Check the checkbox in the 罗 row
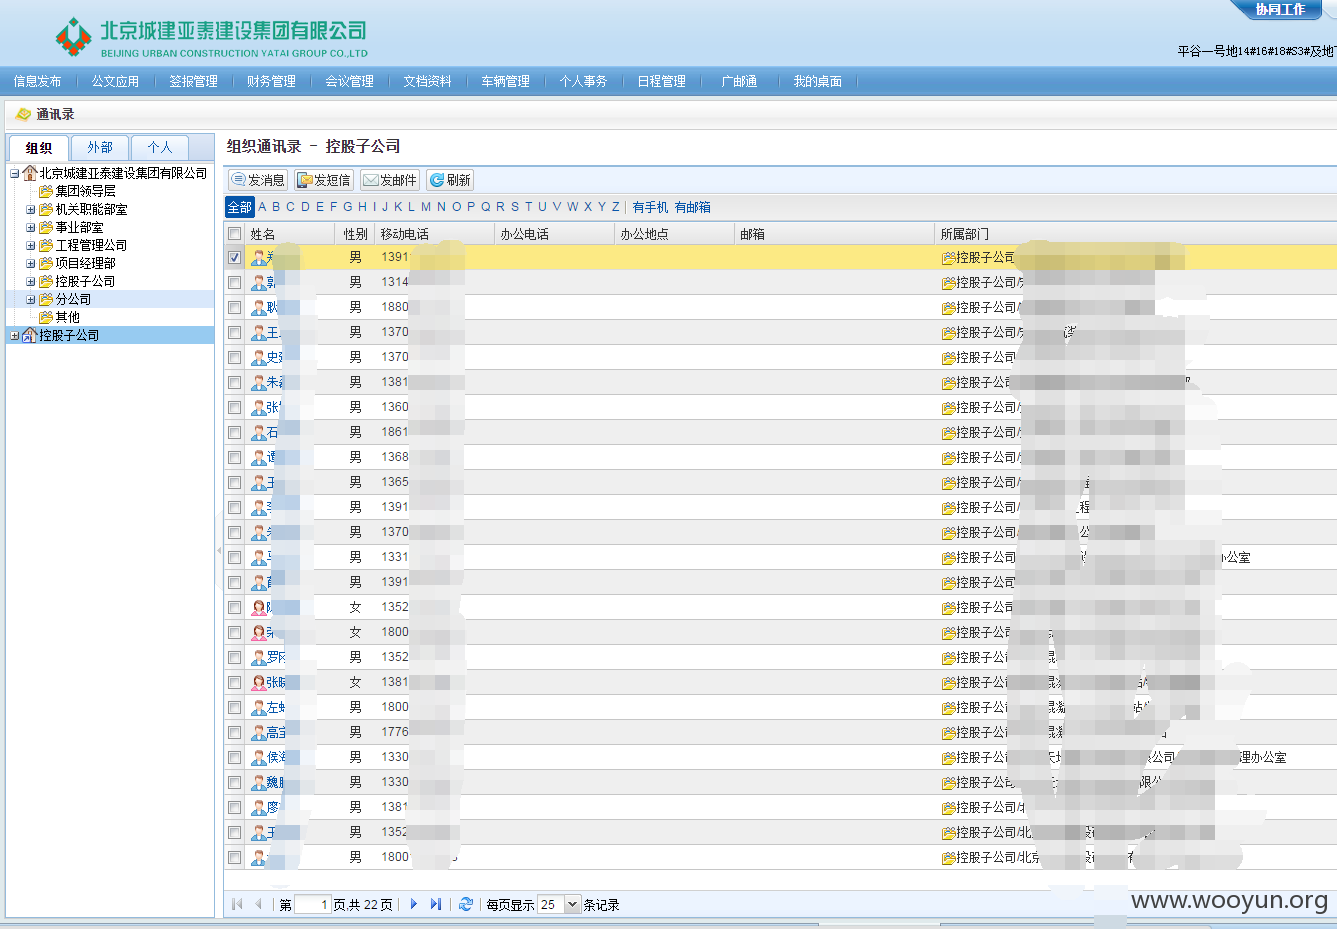 (x=235, y=657)
